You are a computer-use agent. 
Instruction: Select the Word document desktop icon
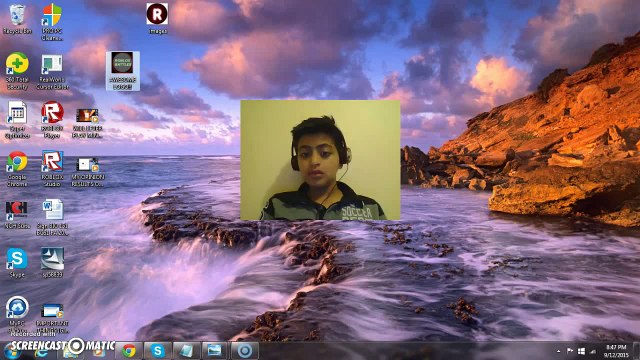[52, 218]
